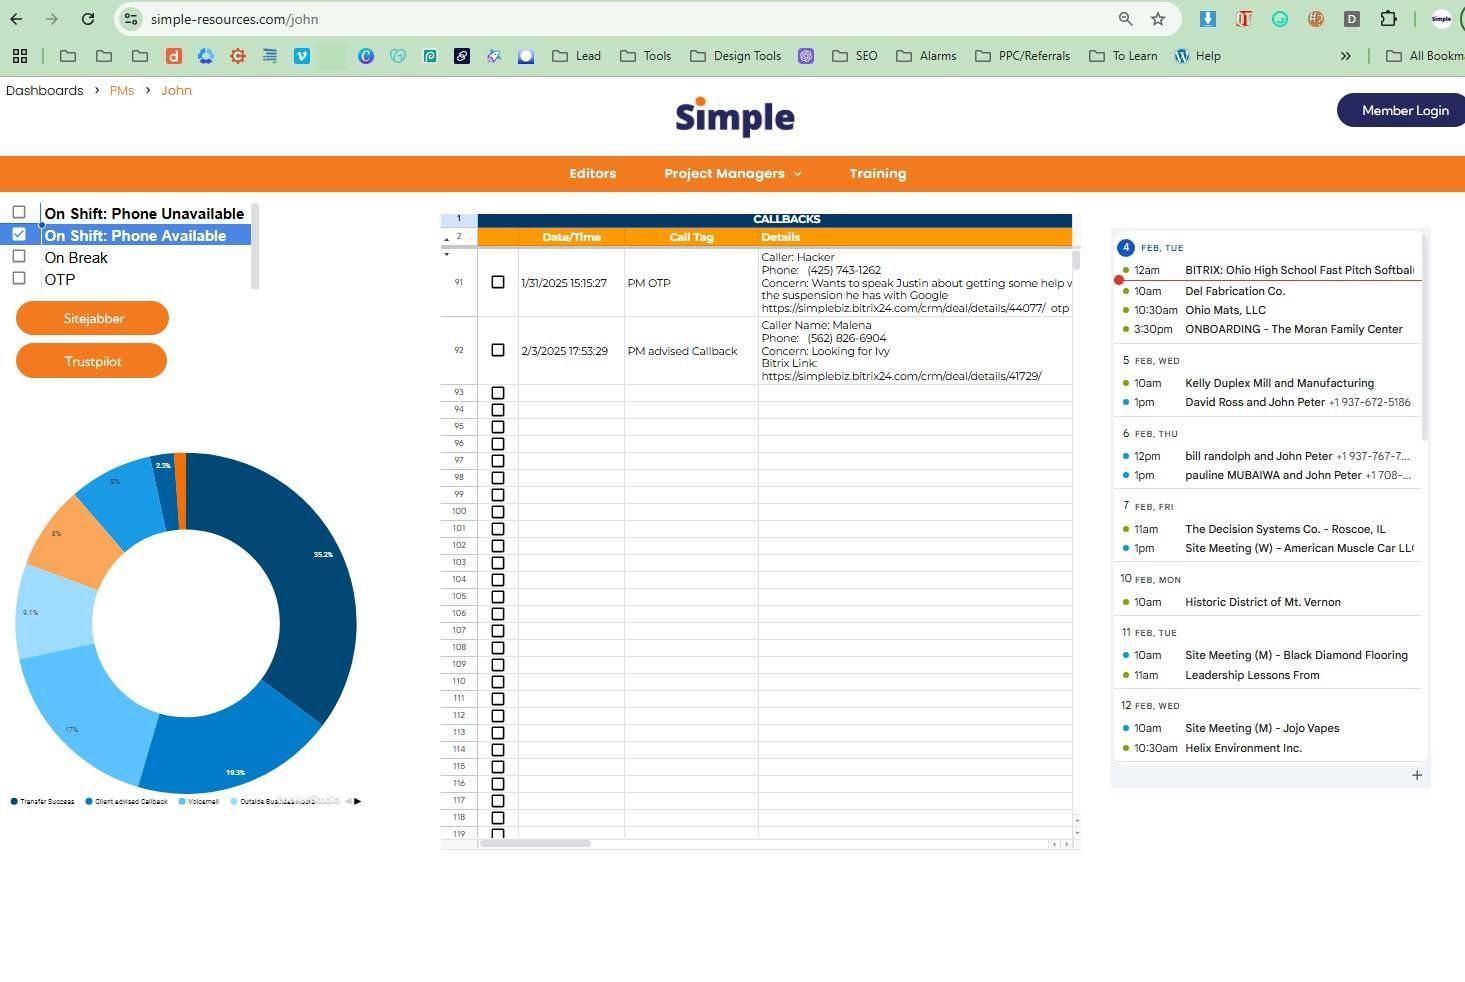Bookmark this page with the star icon

pos(1158,19)
